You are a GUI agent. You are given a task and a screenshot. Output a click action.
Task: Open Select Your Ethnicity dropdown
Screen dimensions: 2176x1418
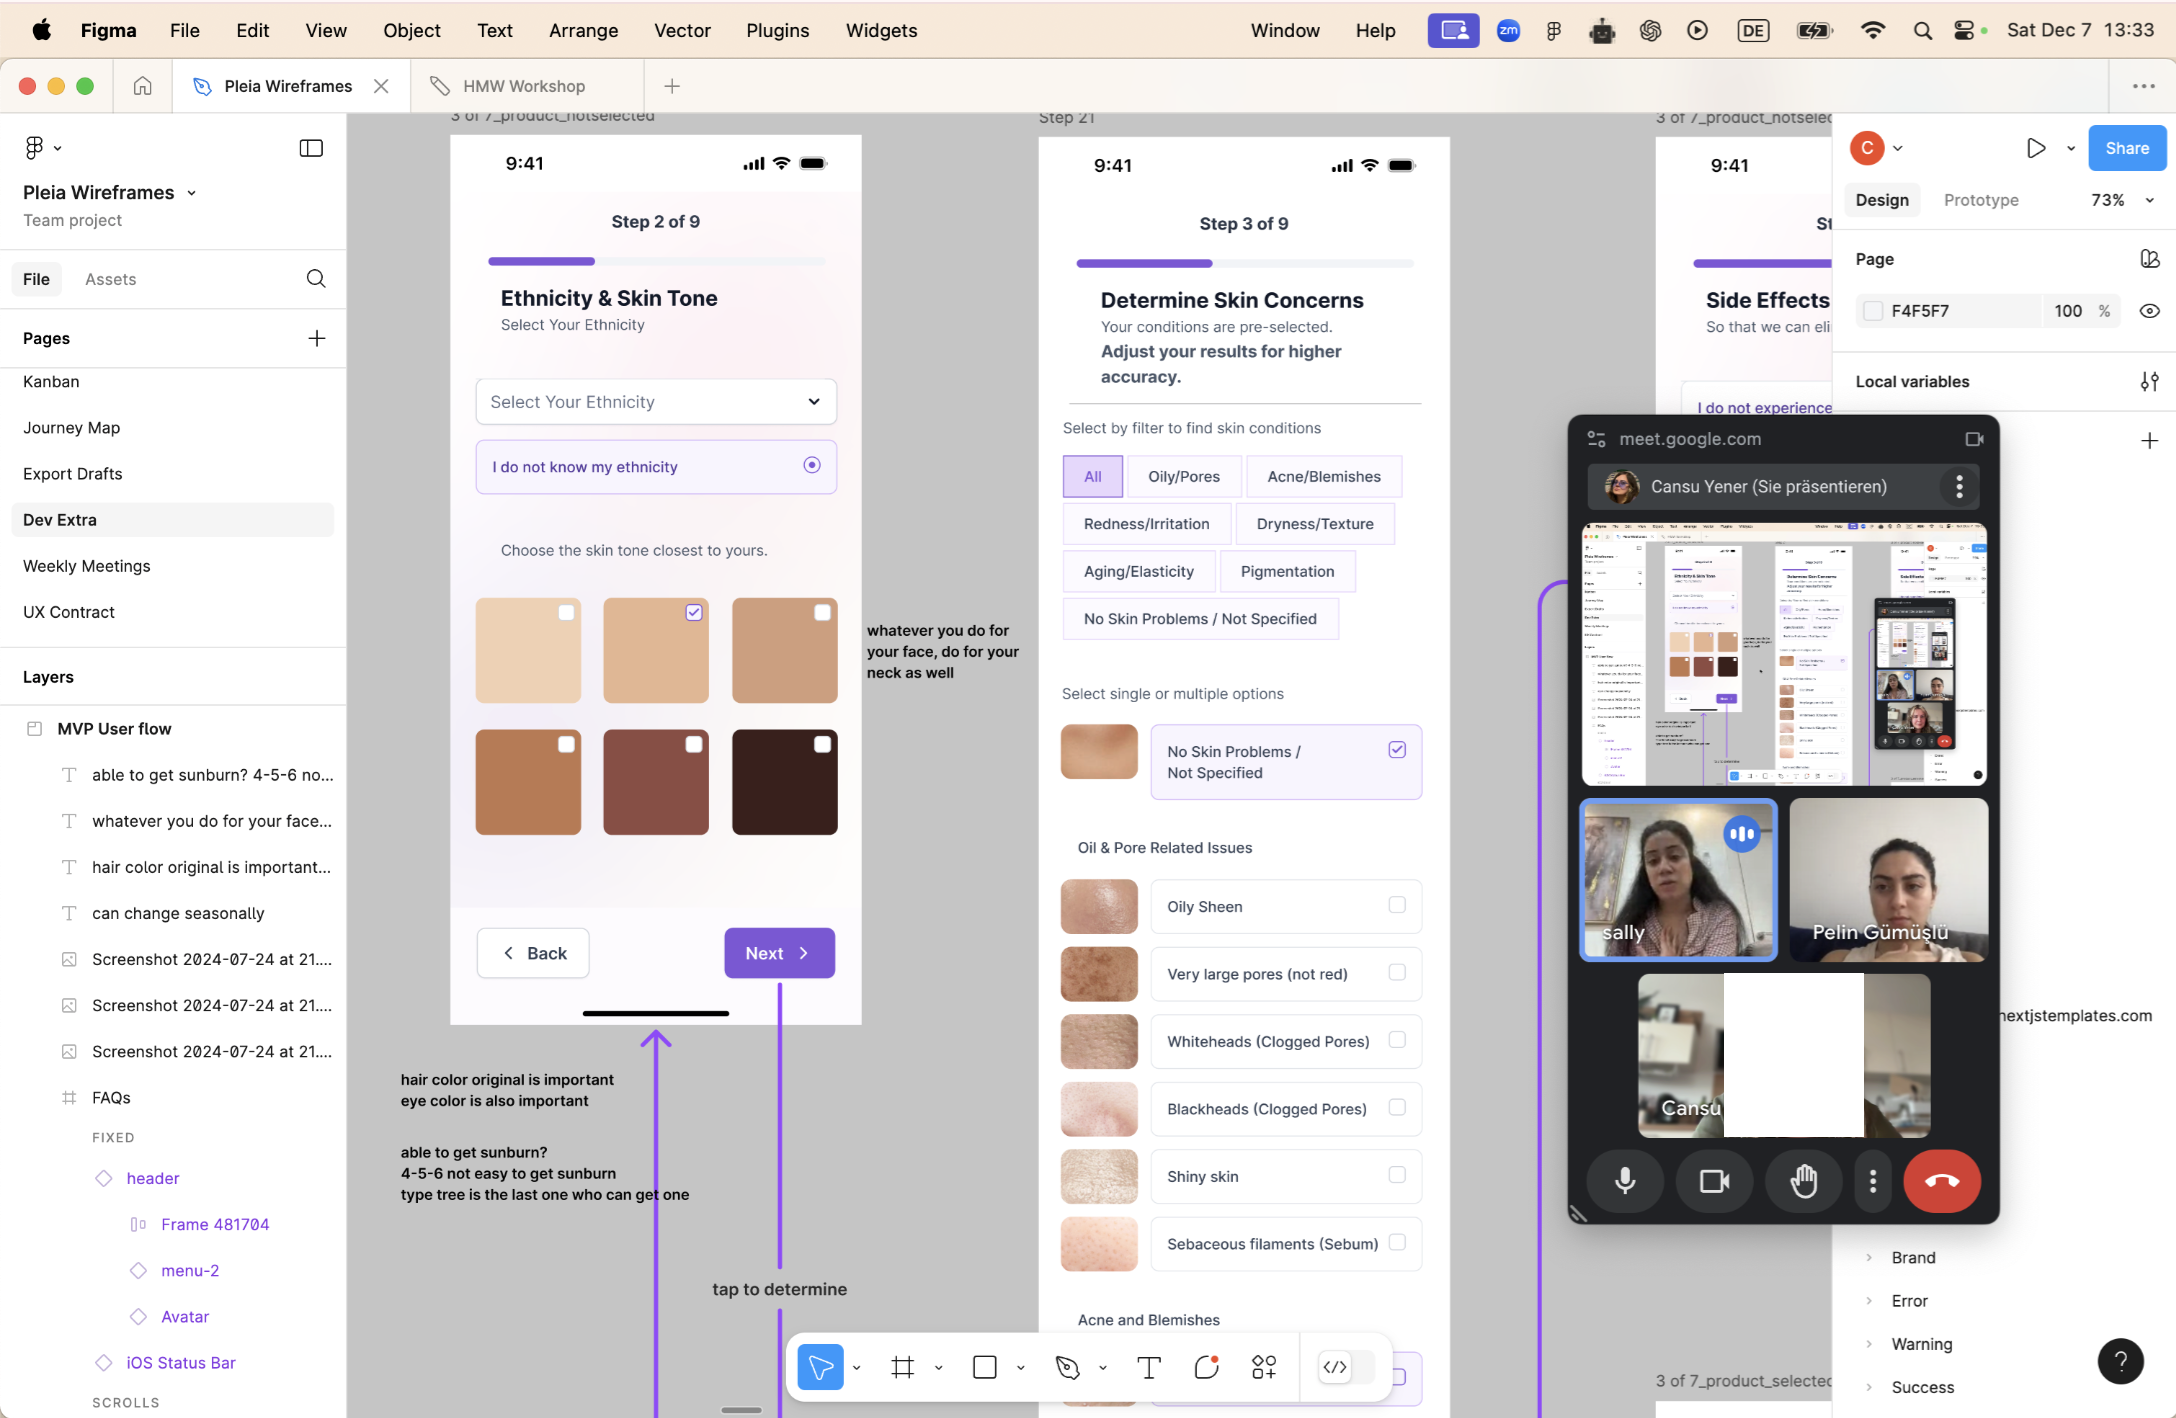pyautogui.click(x=656, y=402)
